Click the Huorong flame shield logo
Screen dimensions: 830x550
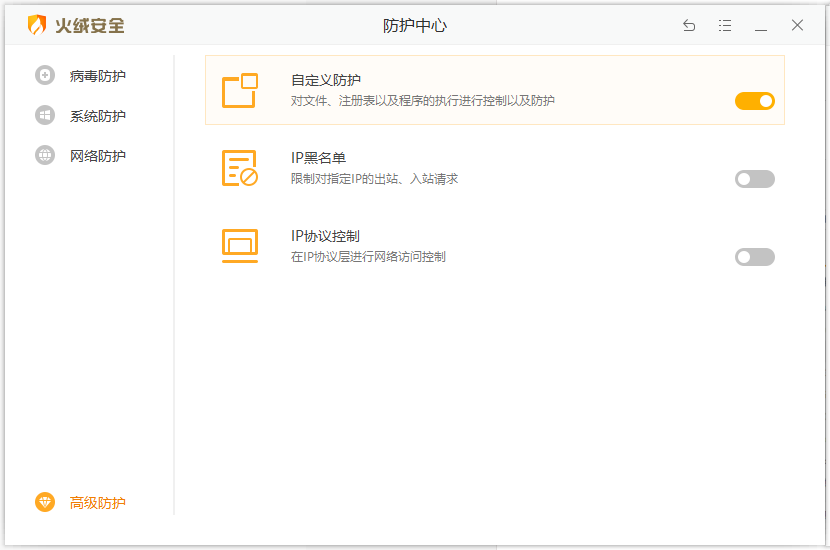(37, 25)
